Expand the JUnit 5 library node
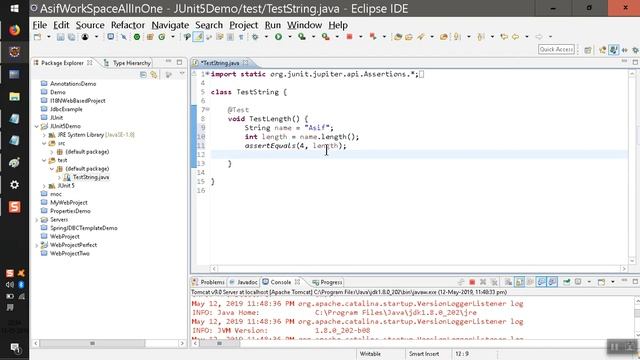This screenshot has height=360, width=640. pyautogui.click(x=44, y=186)
